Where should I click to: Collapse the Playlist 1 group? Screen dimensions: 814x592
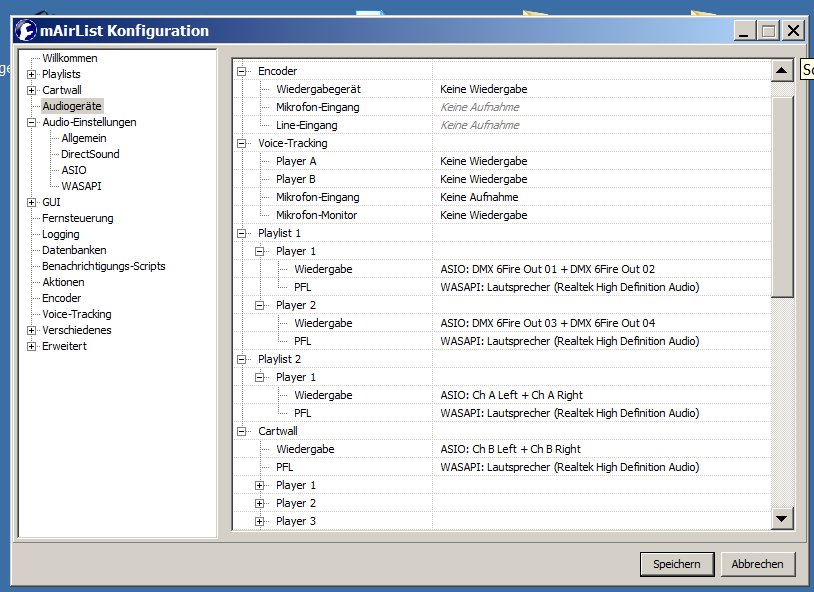(x=241, y=234)
